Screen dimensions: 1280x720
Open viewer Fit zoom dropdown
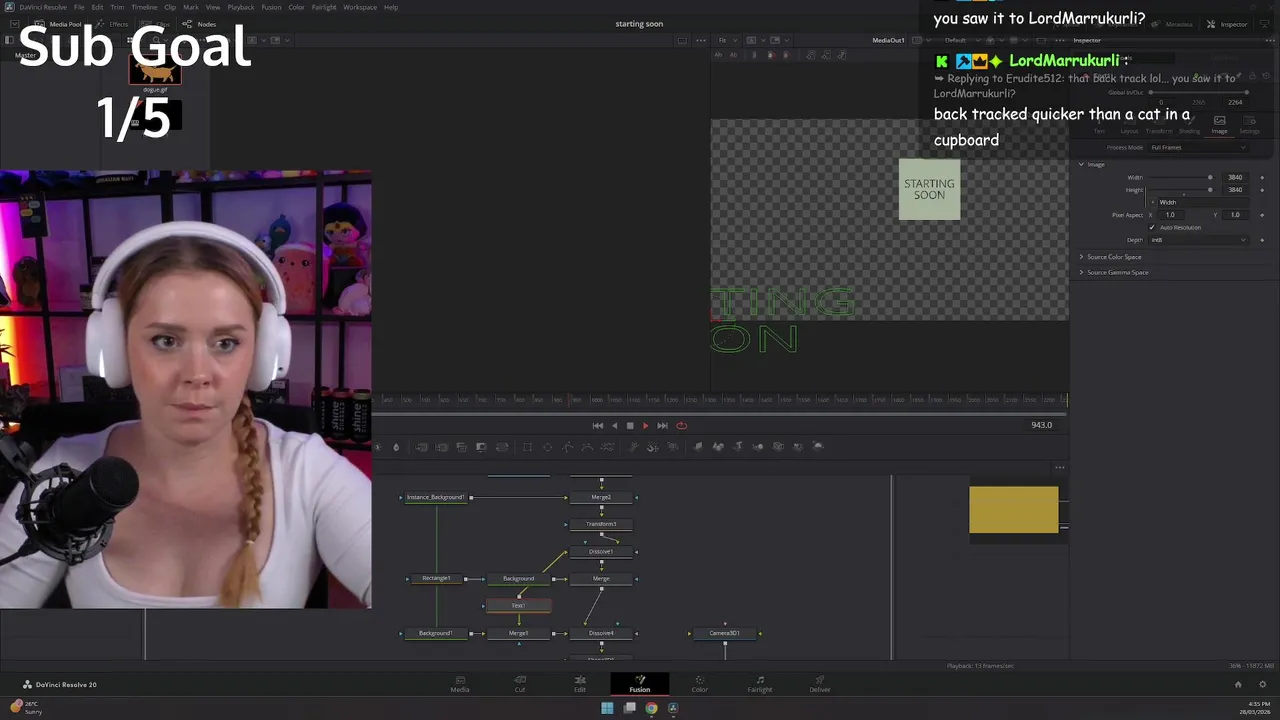[x=727, y=40]
